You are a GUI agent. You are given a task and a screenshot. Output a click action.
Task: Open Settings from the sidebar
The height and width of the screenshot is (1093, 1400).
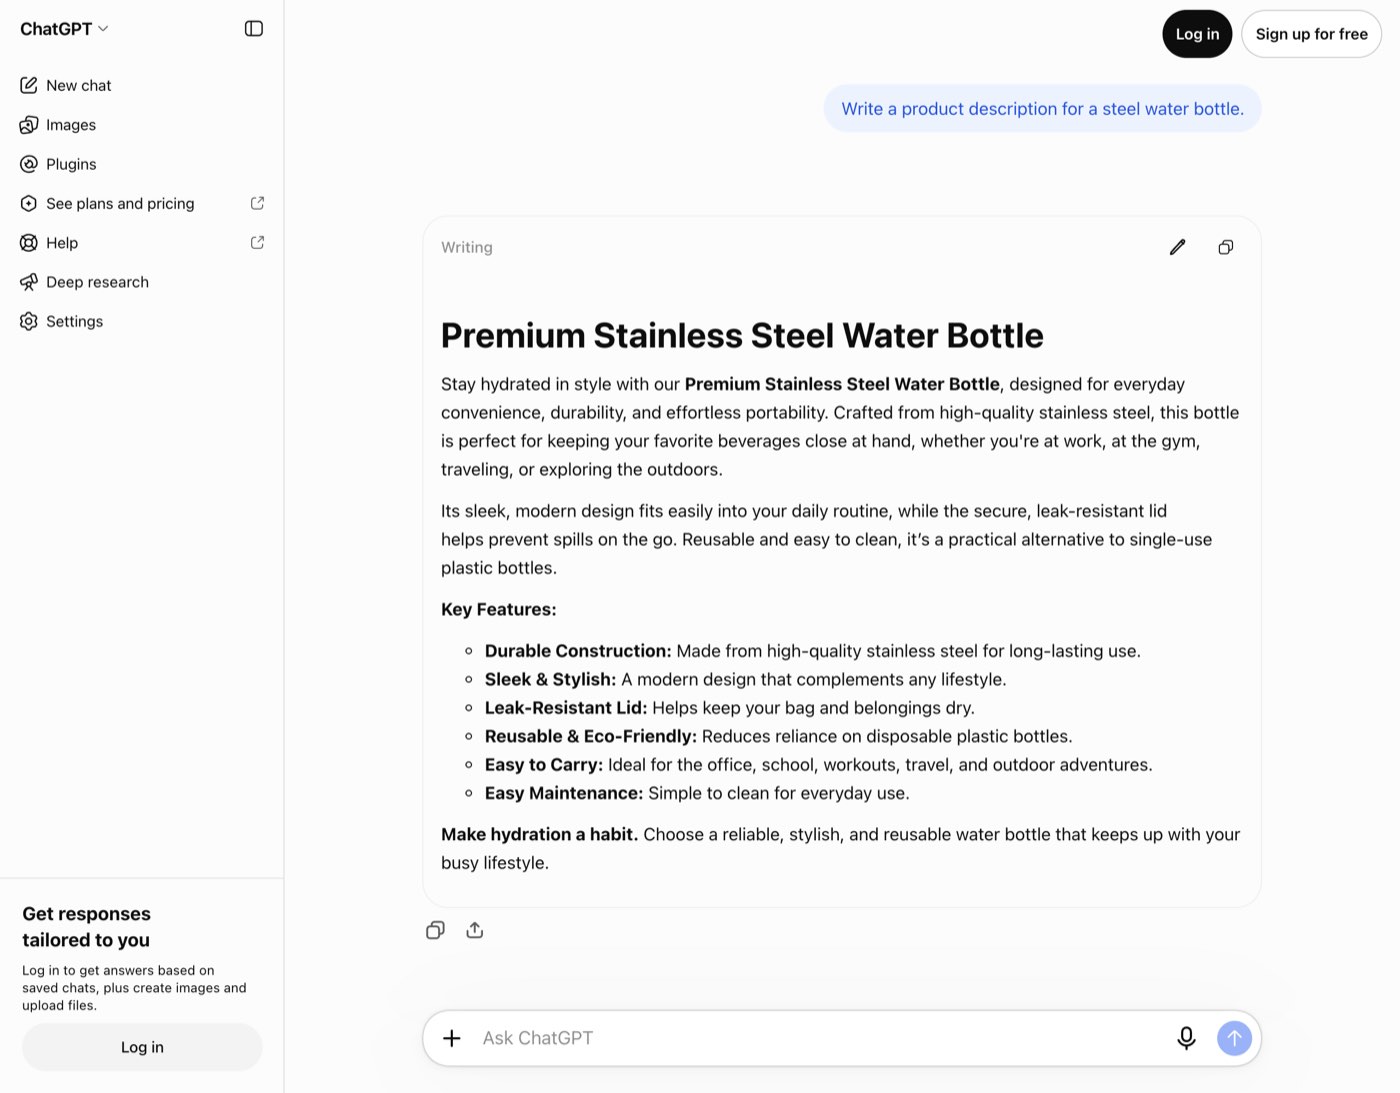click(142, 321)
